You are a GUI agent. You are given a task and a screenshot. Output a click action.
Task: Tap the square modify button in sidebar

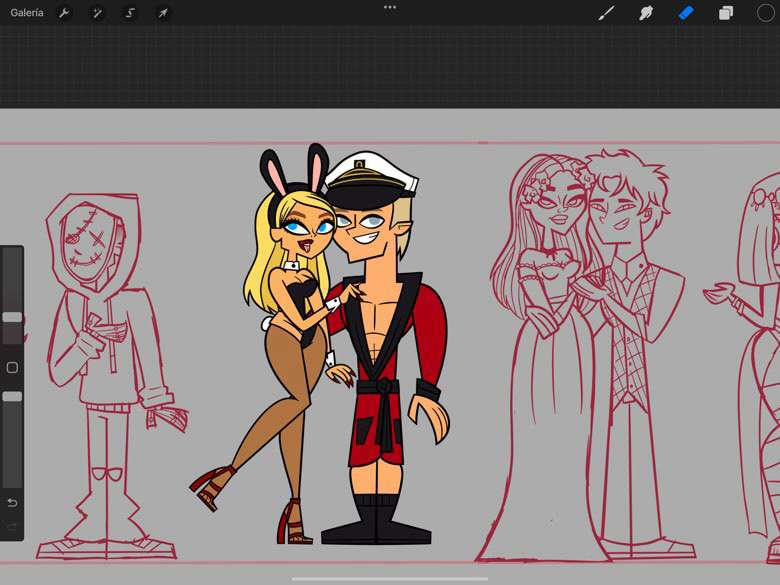click(12, 368)
